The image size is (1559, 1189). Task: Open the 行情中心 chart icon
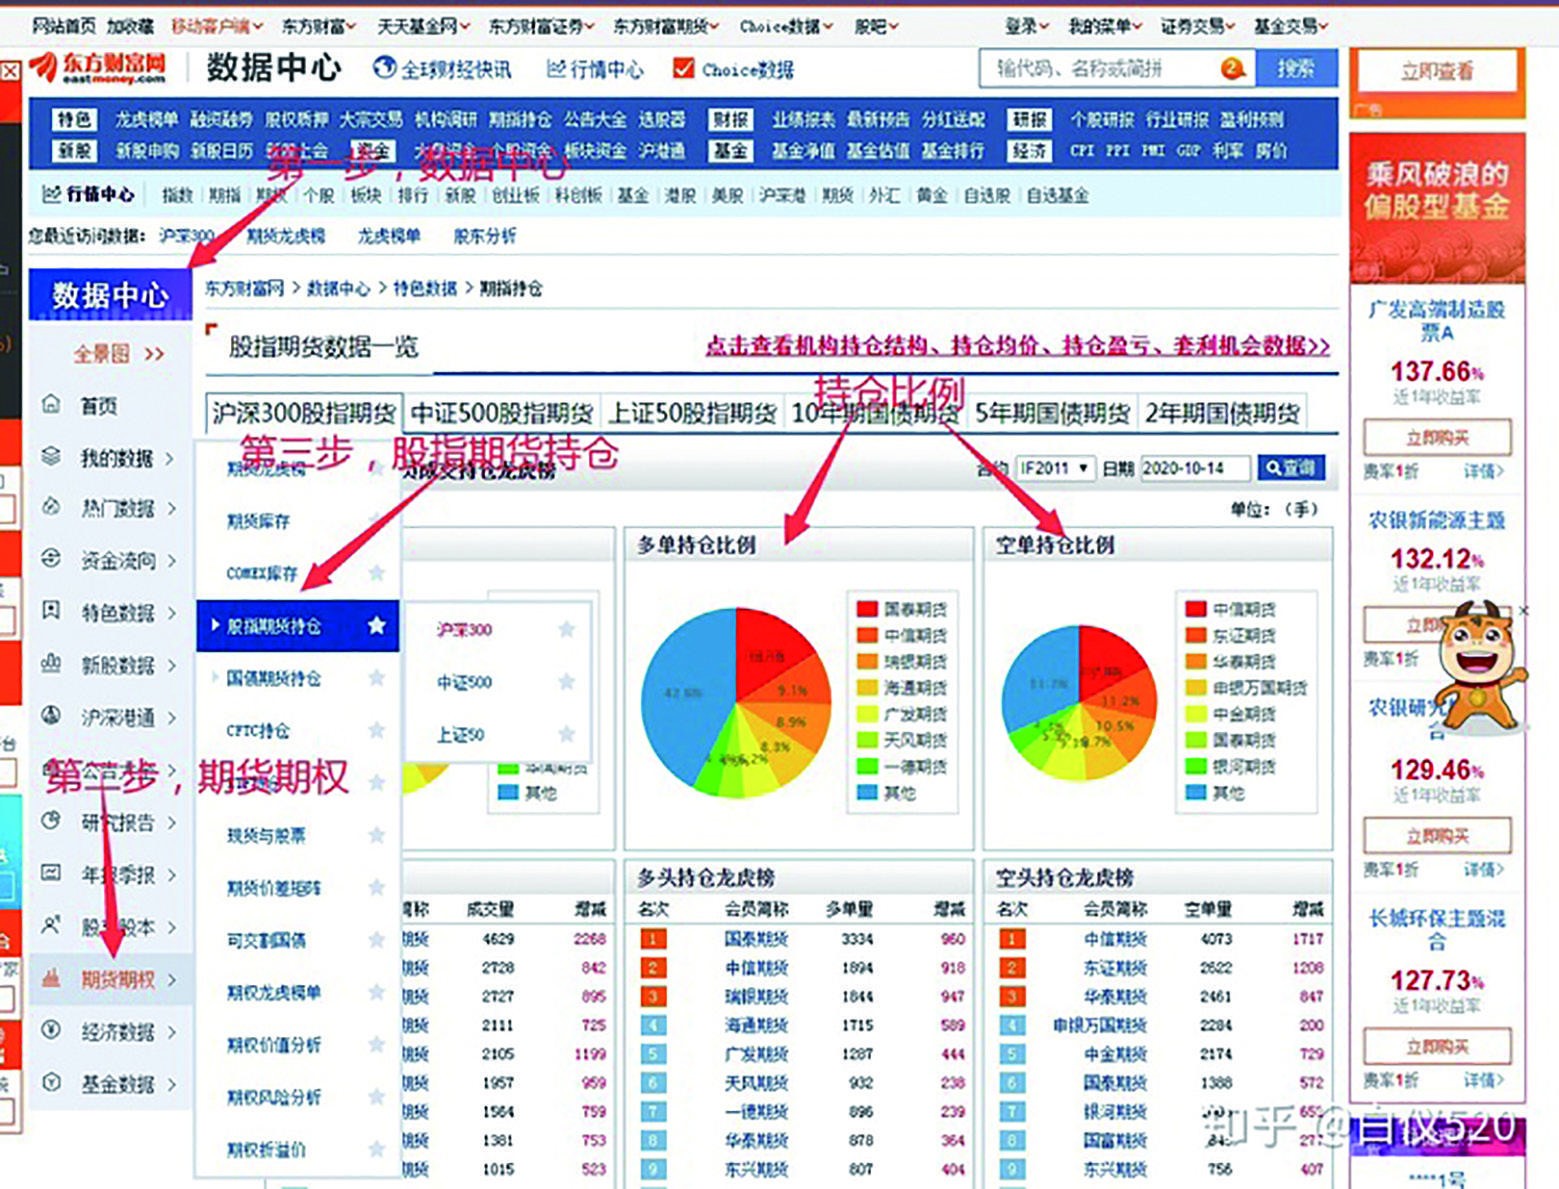coord(560,70)
